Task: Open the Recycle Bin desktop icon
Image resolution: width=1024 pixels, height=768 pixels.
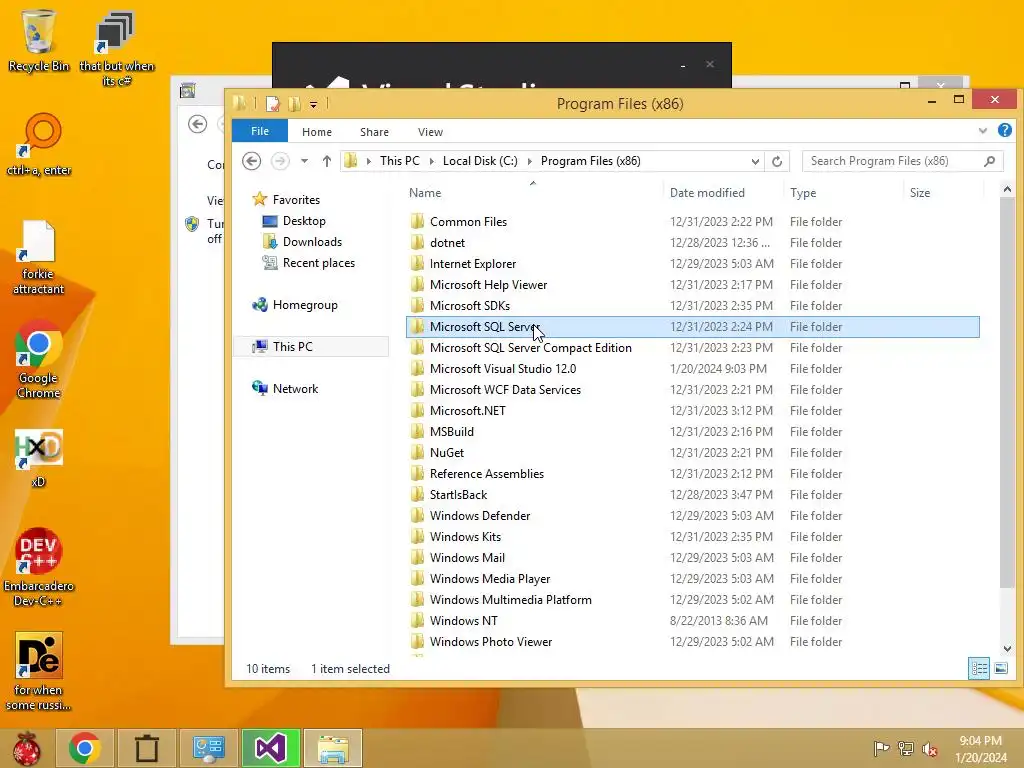Action: point(39,39)
